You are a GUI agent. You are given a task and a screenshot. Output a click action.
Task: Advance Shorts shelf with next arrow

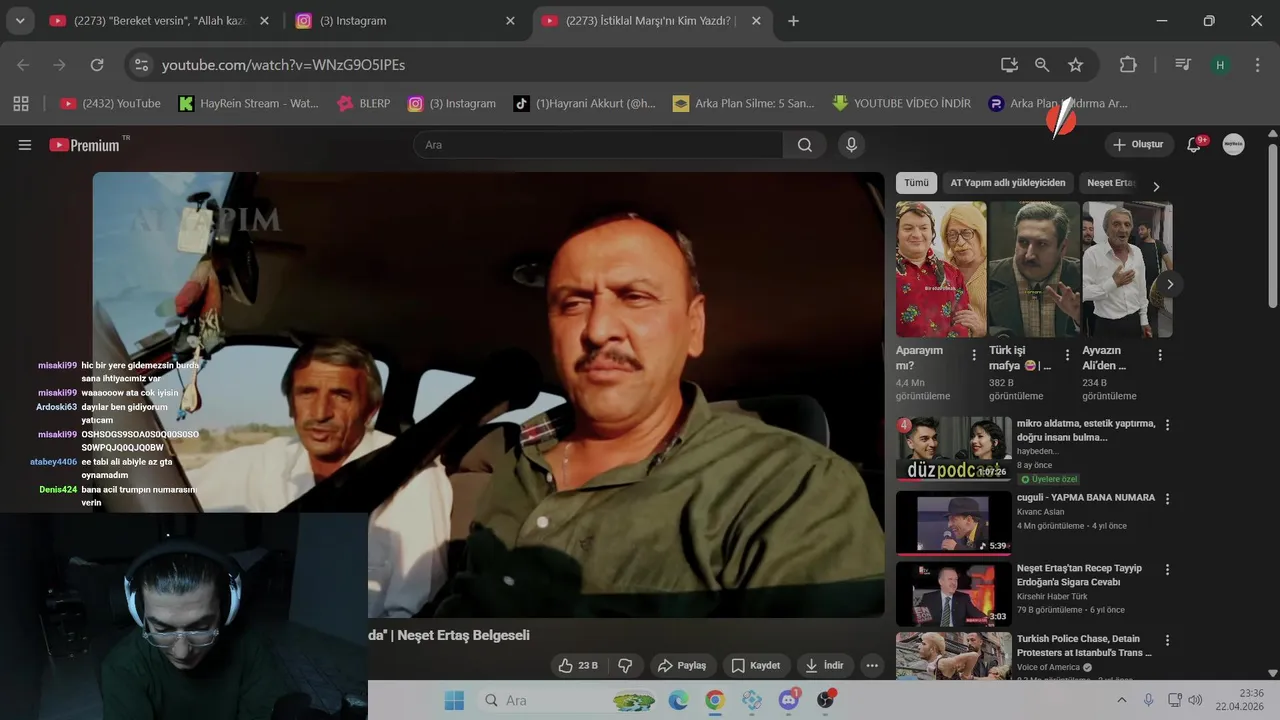click(x=1170, y=284)
